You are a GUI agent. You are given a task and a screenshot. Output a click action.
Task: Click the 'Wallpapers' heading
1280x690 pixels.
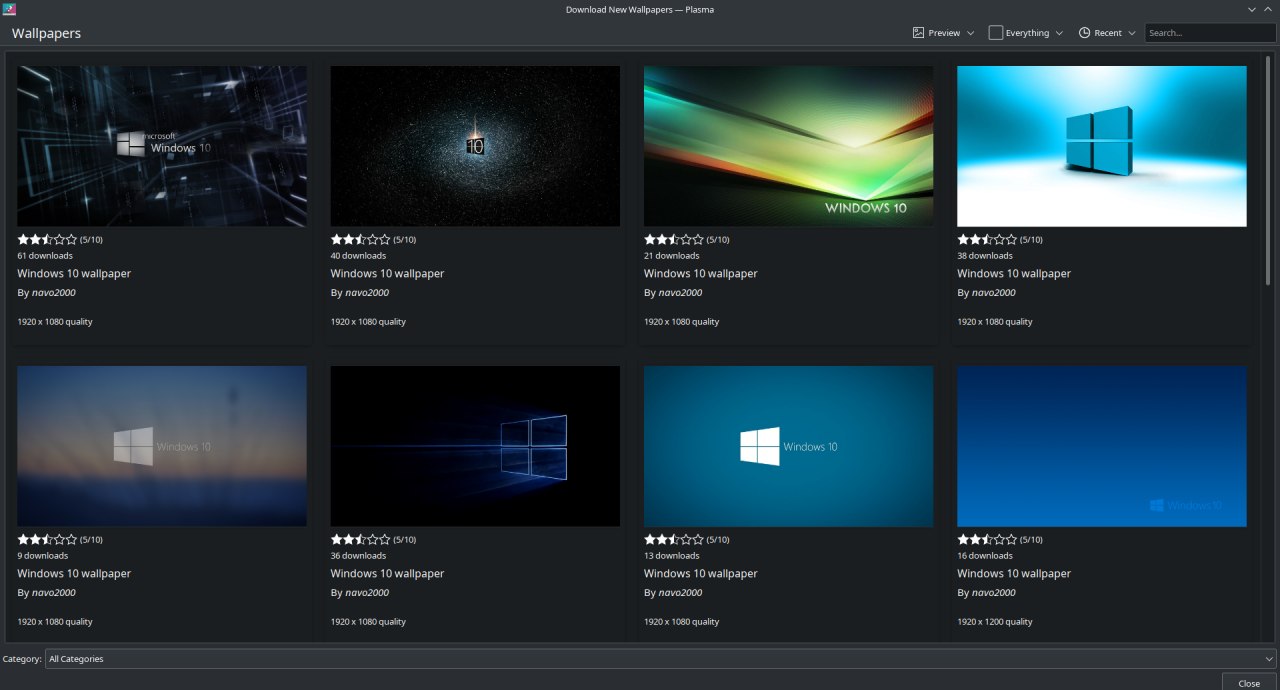pyautogui.click(x=47, y=33)
